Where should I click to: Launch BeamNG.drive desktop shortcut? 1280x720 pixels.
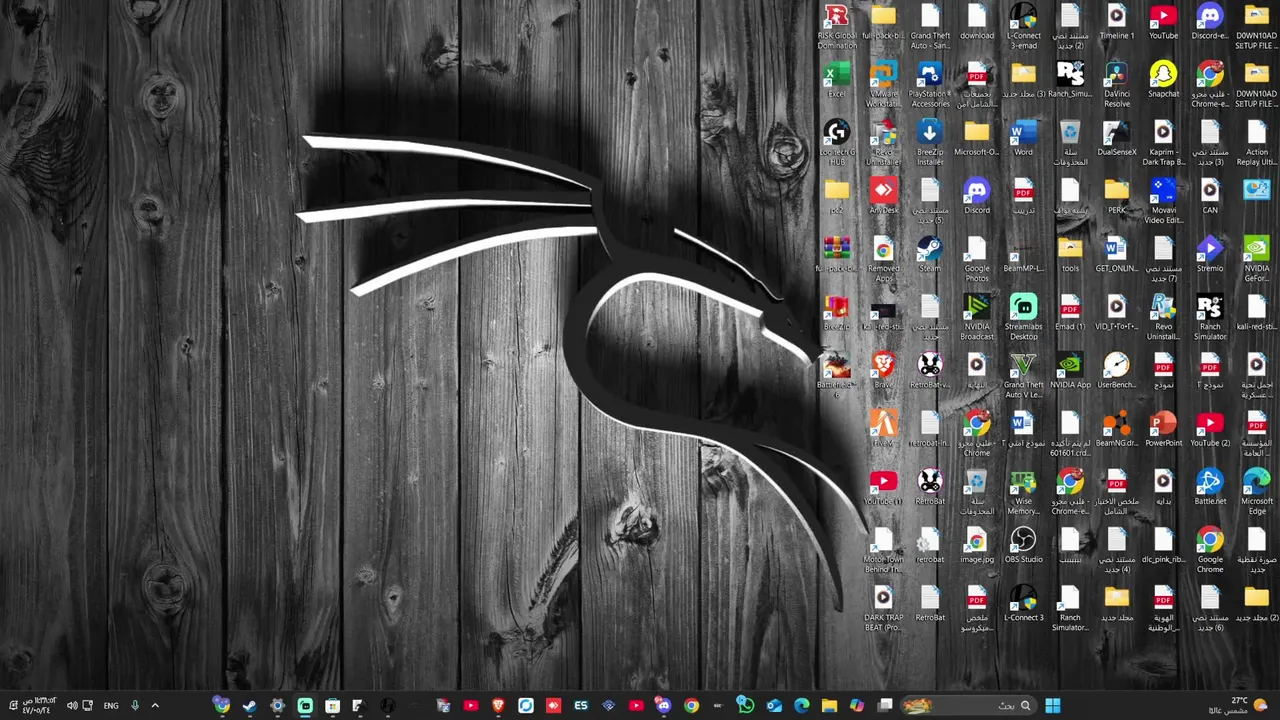pyautogui.click(x=1117, y=428)
